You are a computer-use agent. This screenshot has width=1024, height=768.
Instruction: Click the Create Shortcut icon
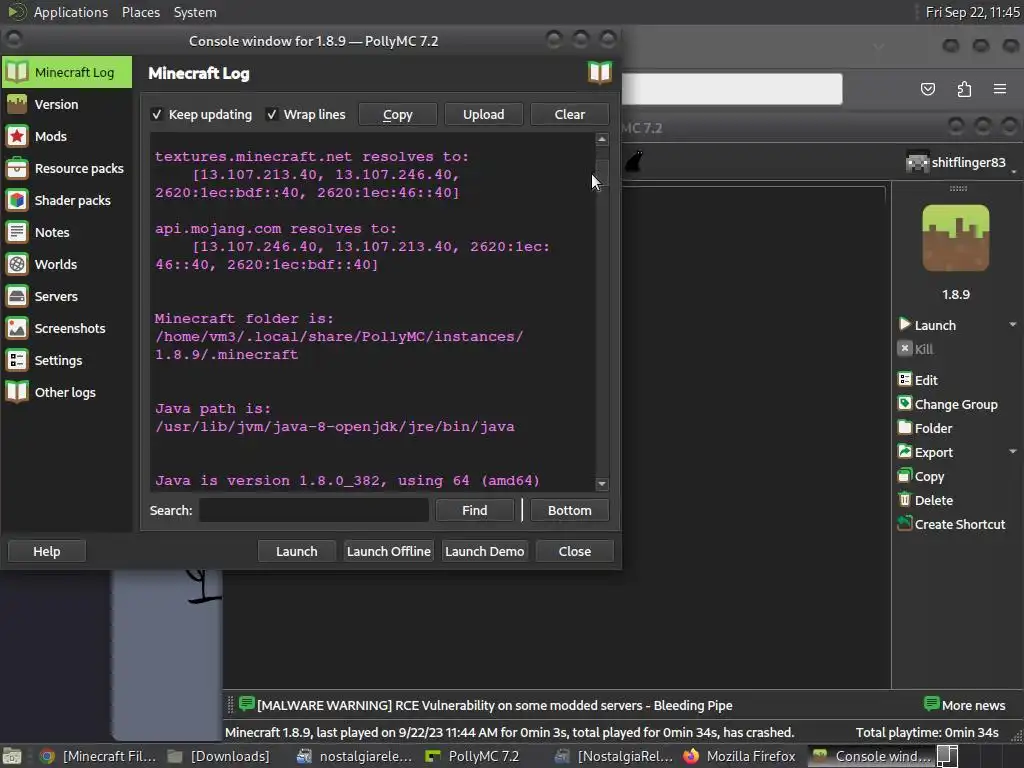(x=904, y=524)
